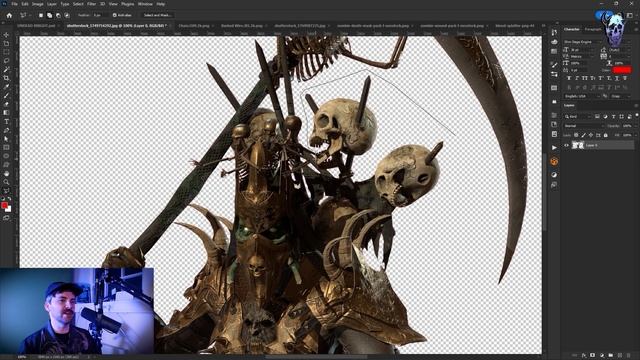The image size is (640, 360).
Task: Toggle All Caps in Character panel
Action: 585,78
